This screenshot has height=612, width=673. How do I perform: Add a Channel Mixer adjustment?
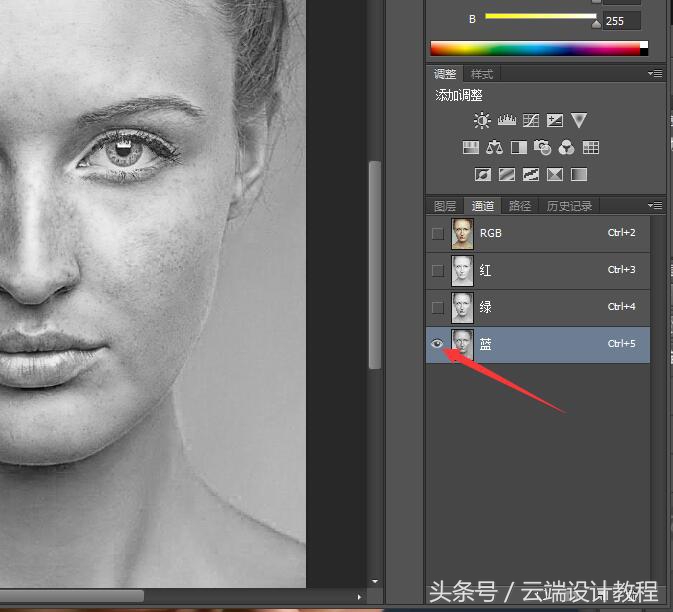pyautogui.click(x=566, y=148)
